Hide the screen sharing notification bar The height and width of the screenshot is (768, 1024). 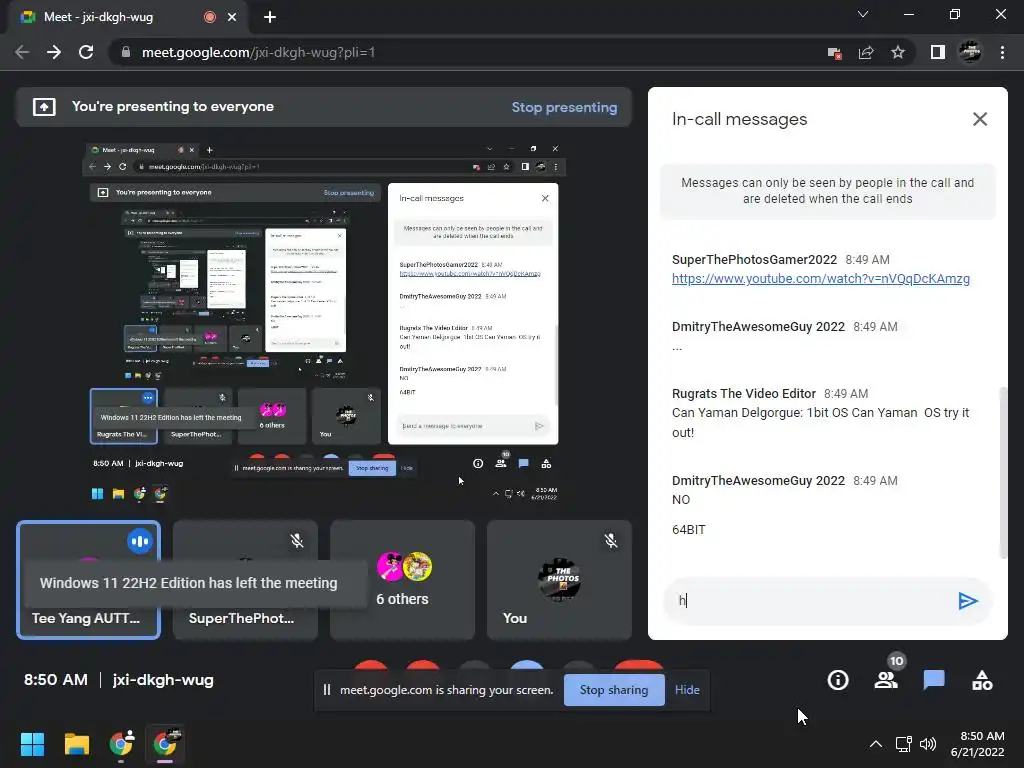click(687, 690)
